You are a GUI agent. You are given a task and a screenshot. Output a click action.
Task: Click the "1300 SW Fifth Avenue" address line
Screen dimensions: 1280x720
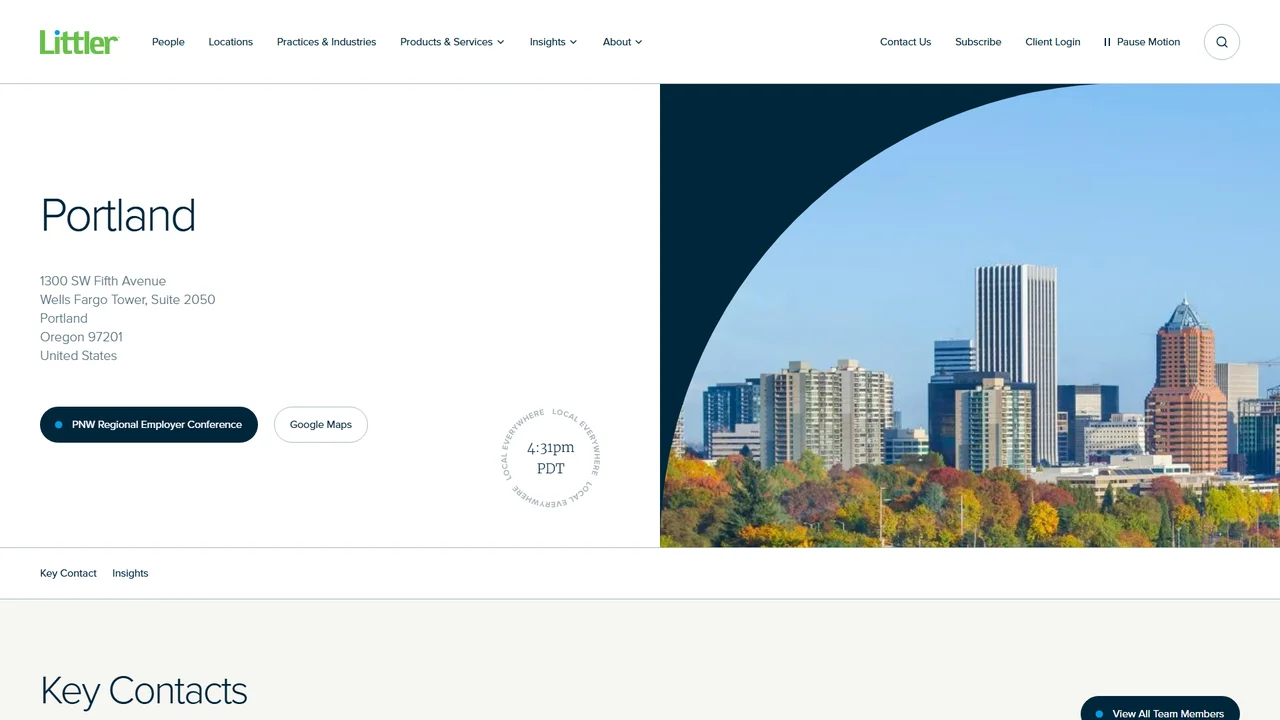pyautogui.click(x=103, y=281)
